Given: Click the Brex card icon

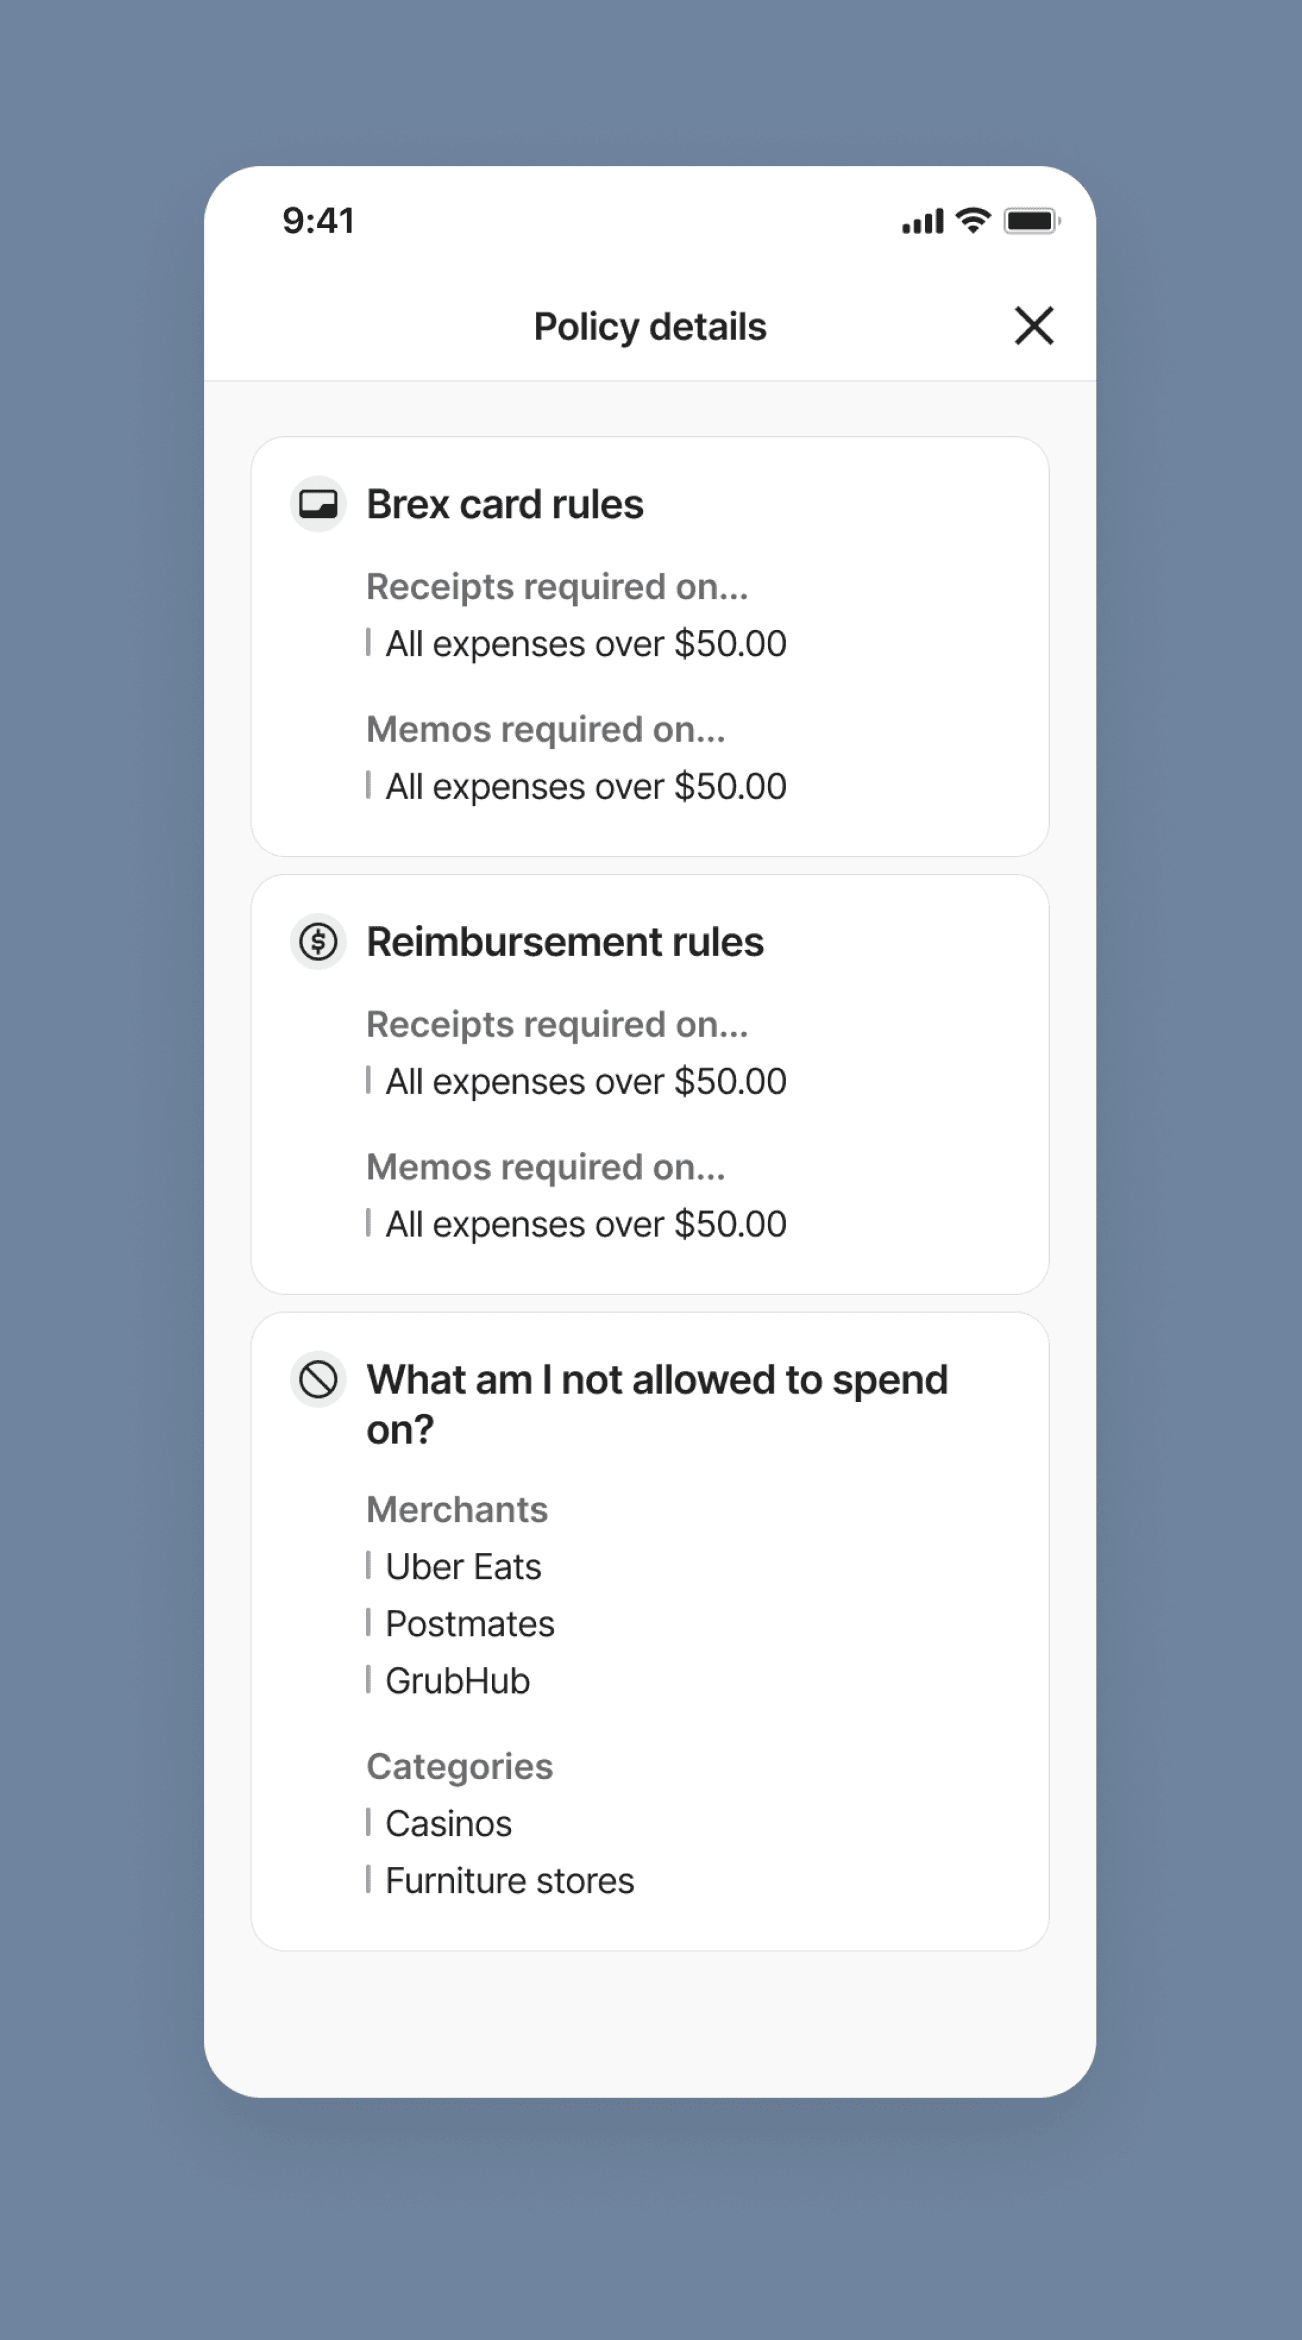Looking at the screenshot, I should [x=318, y=504].
